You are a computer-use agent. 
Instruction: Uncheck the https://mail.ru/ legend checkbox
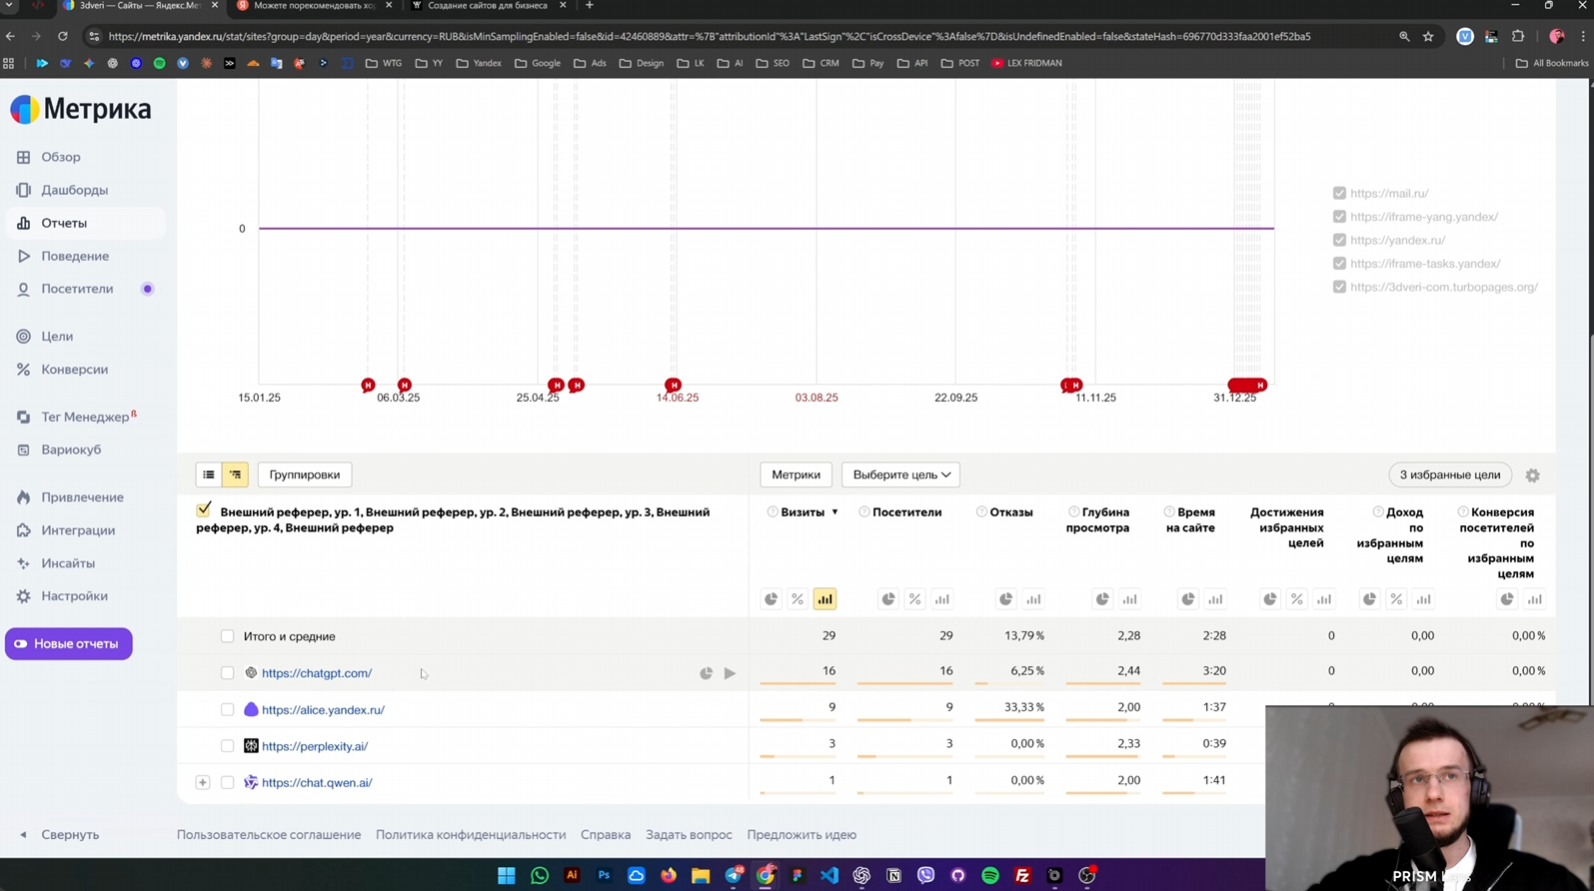pos(1339,193)
